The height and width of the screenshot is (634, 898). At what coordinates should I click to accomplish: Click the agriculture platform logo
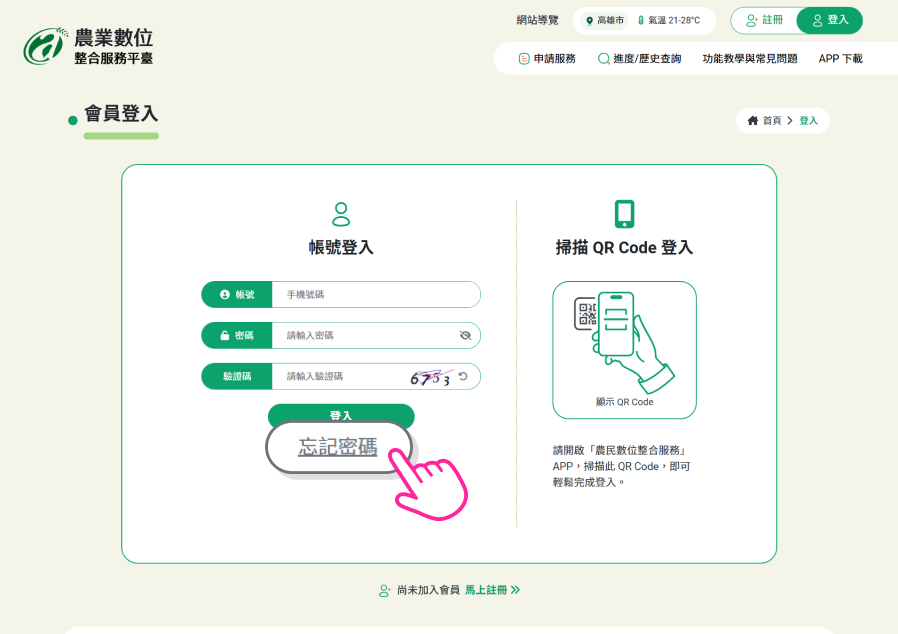tap(88, 46)
